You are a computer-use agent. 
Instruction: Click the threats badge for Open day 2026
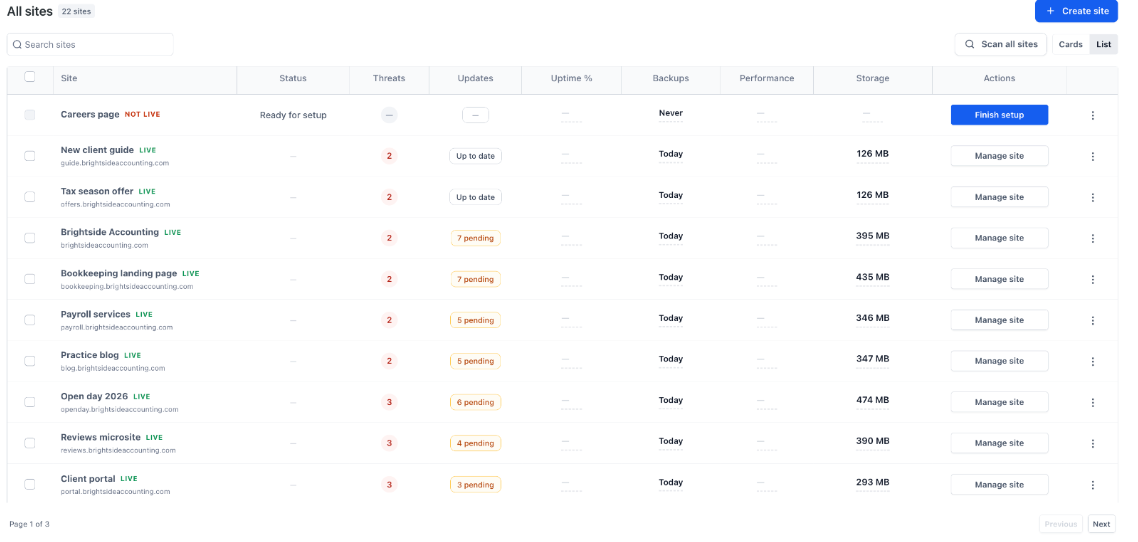pyautogui.click(x=389, y=402)
